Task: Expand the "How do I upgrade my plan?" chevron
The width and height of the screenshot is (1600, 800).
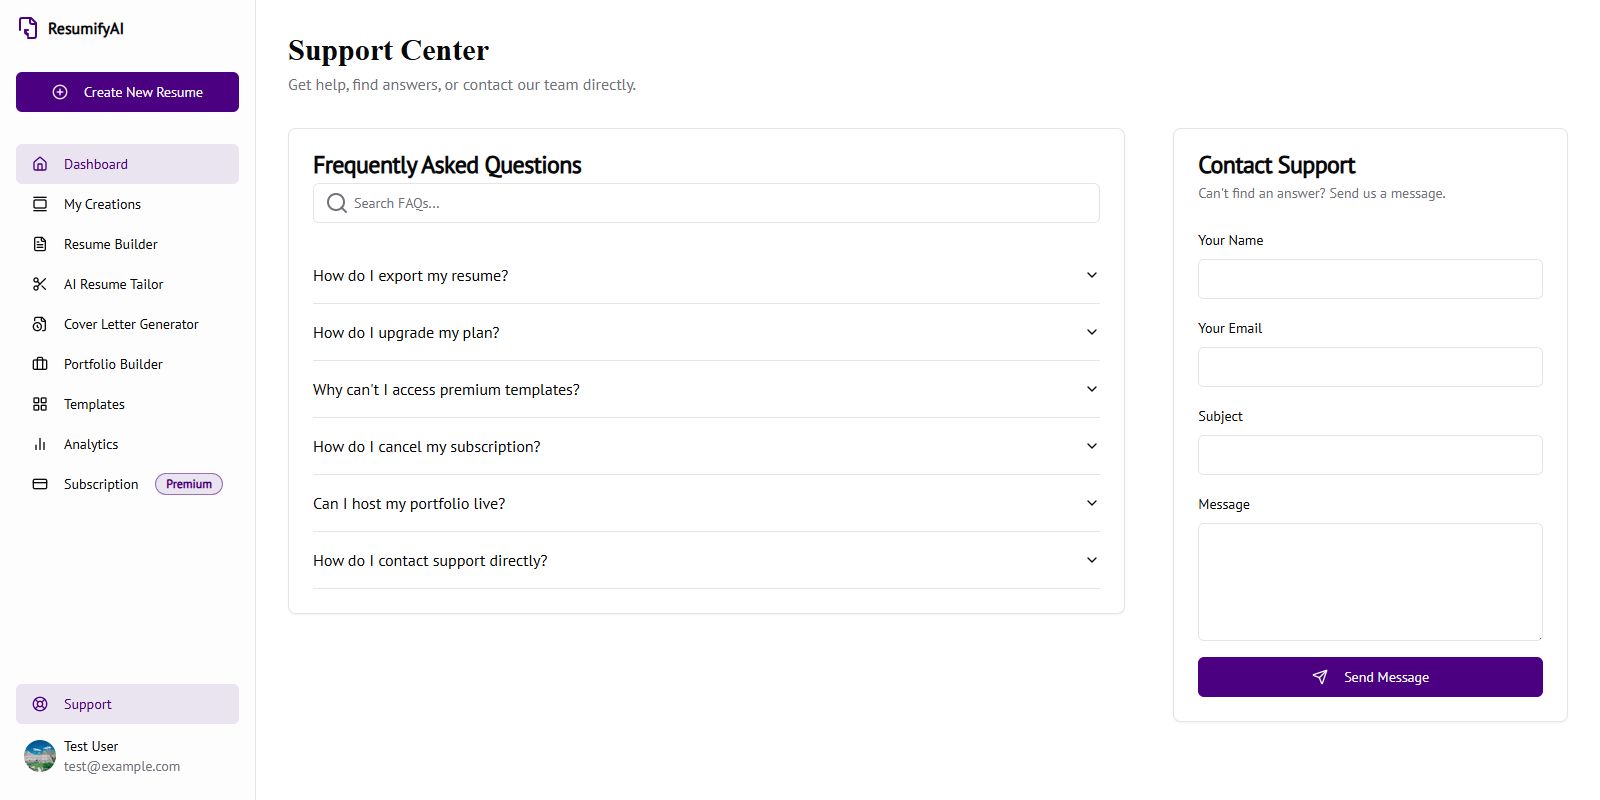Action: point(1092,332)
